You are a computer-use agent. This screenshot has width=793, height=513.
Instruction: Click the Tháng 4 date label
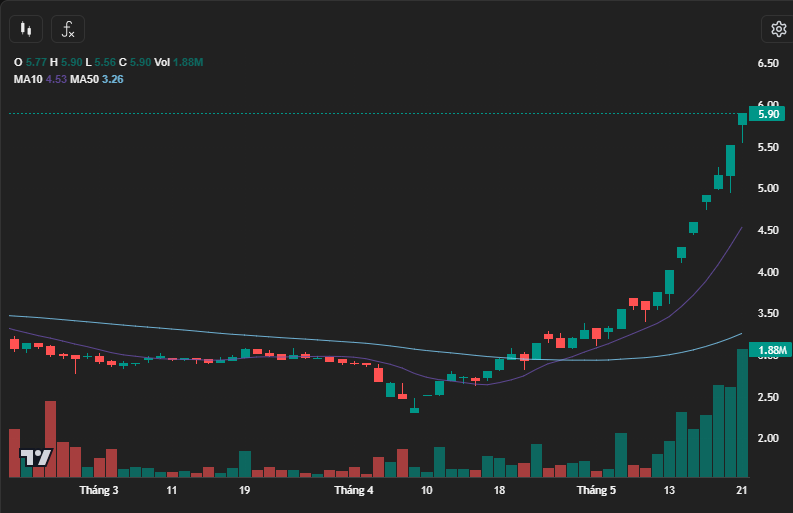[x=354, y=491]
